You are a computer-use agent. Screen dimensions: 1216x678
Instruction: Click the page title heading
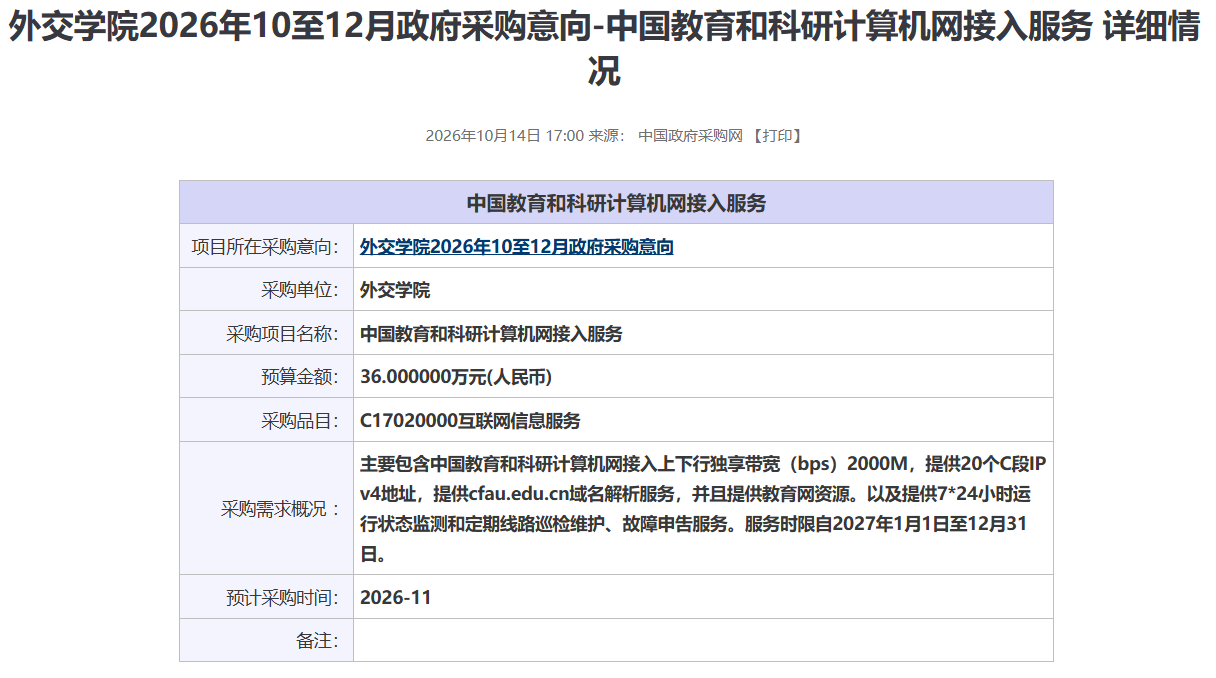coord(605,49)
